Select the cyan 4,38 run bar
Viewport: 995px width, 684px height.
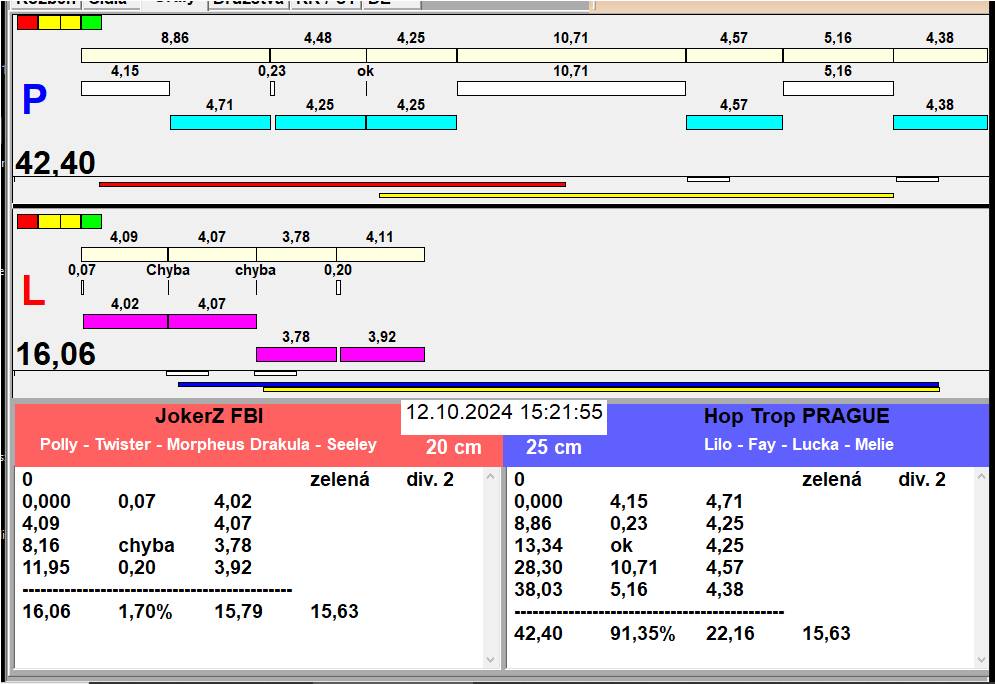940,122
